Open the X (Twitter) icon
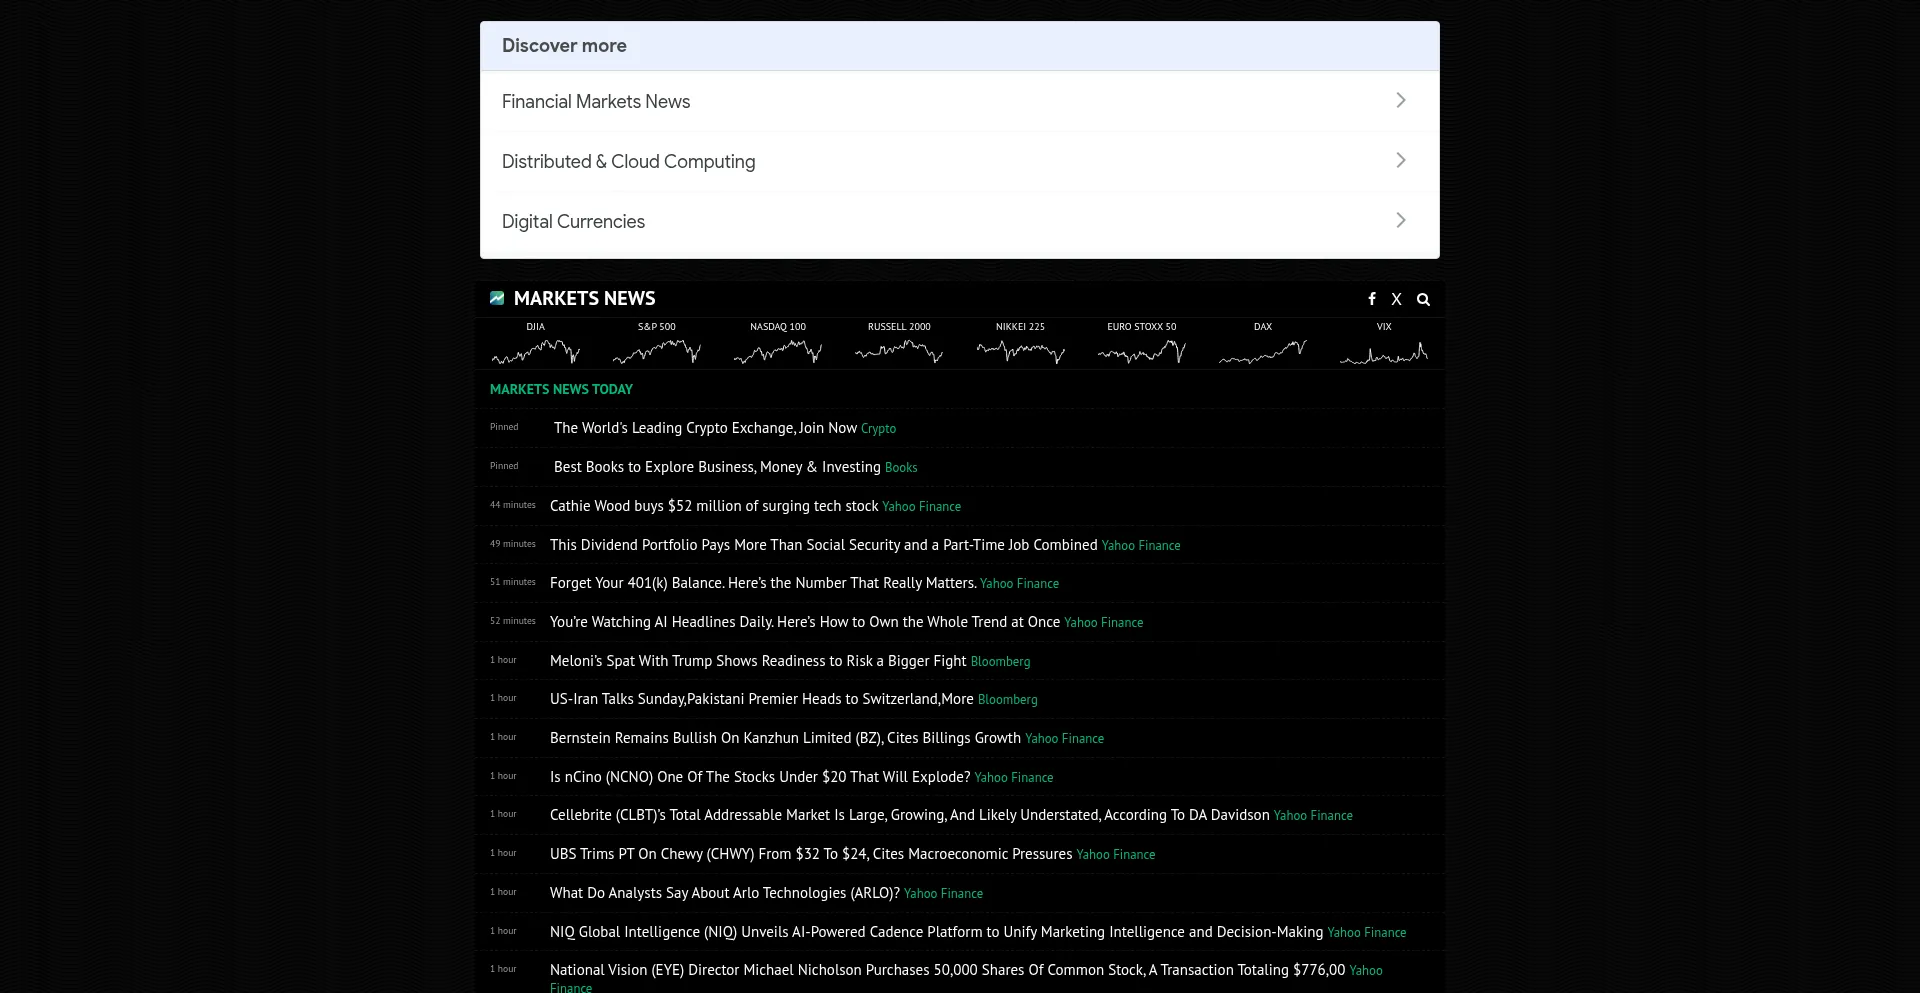The height and width of the screenshot is (993, 1920). click(x=1397, y=299)
